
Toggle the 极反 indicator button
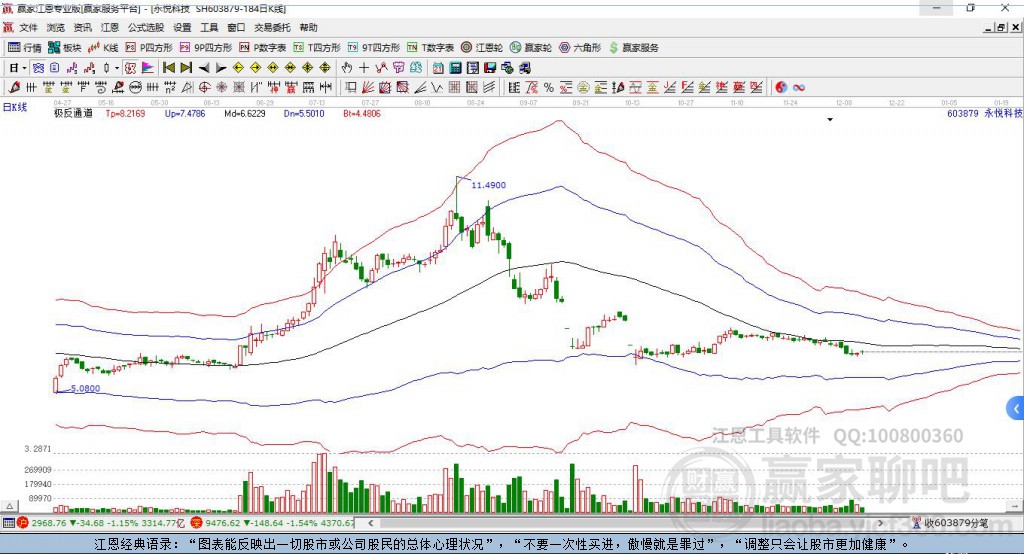(130, 68)
